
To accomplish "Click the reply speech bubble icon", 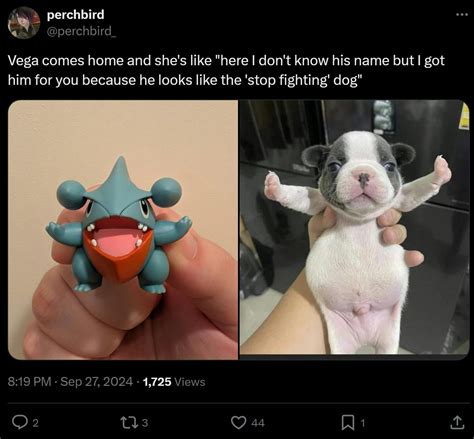I will pos(20,423).
